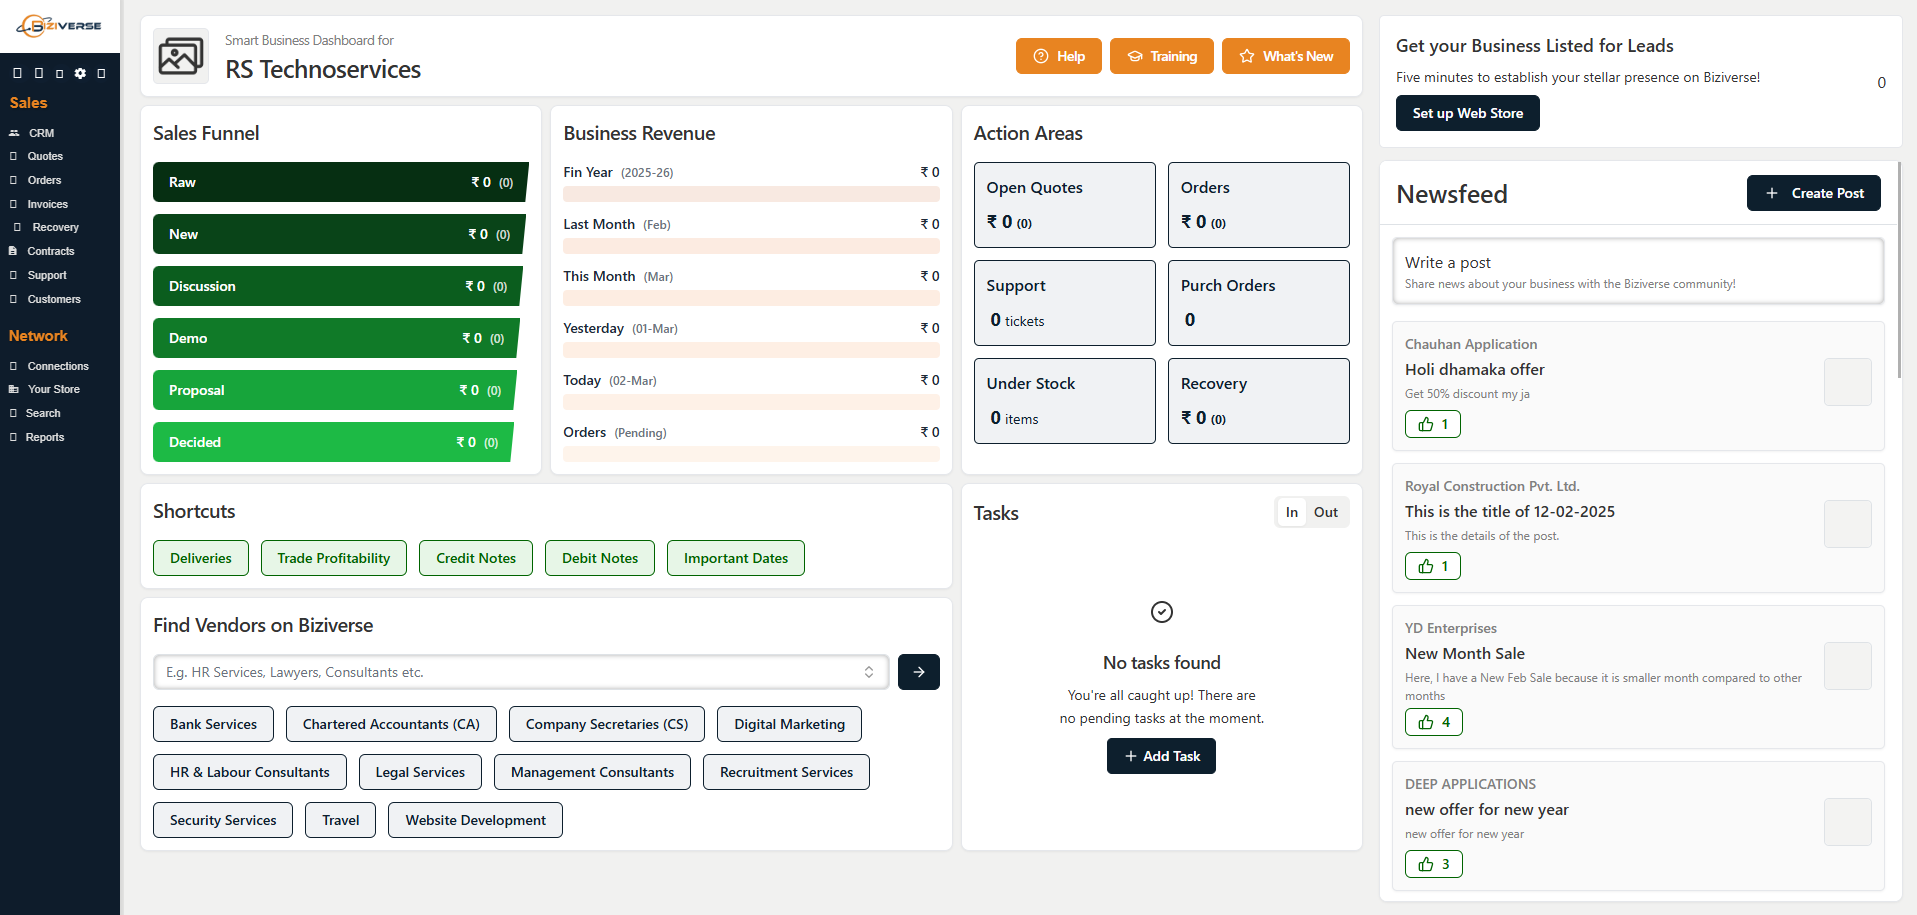Click the Help button

coord(1058,56)
